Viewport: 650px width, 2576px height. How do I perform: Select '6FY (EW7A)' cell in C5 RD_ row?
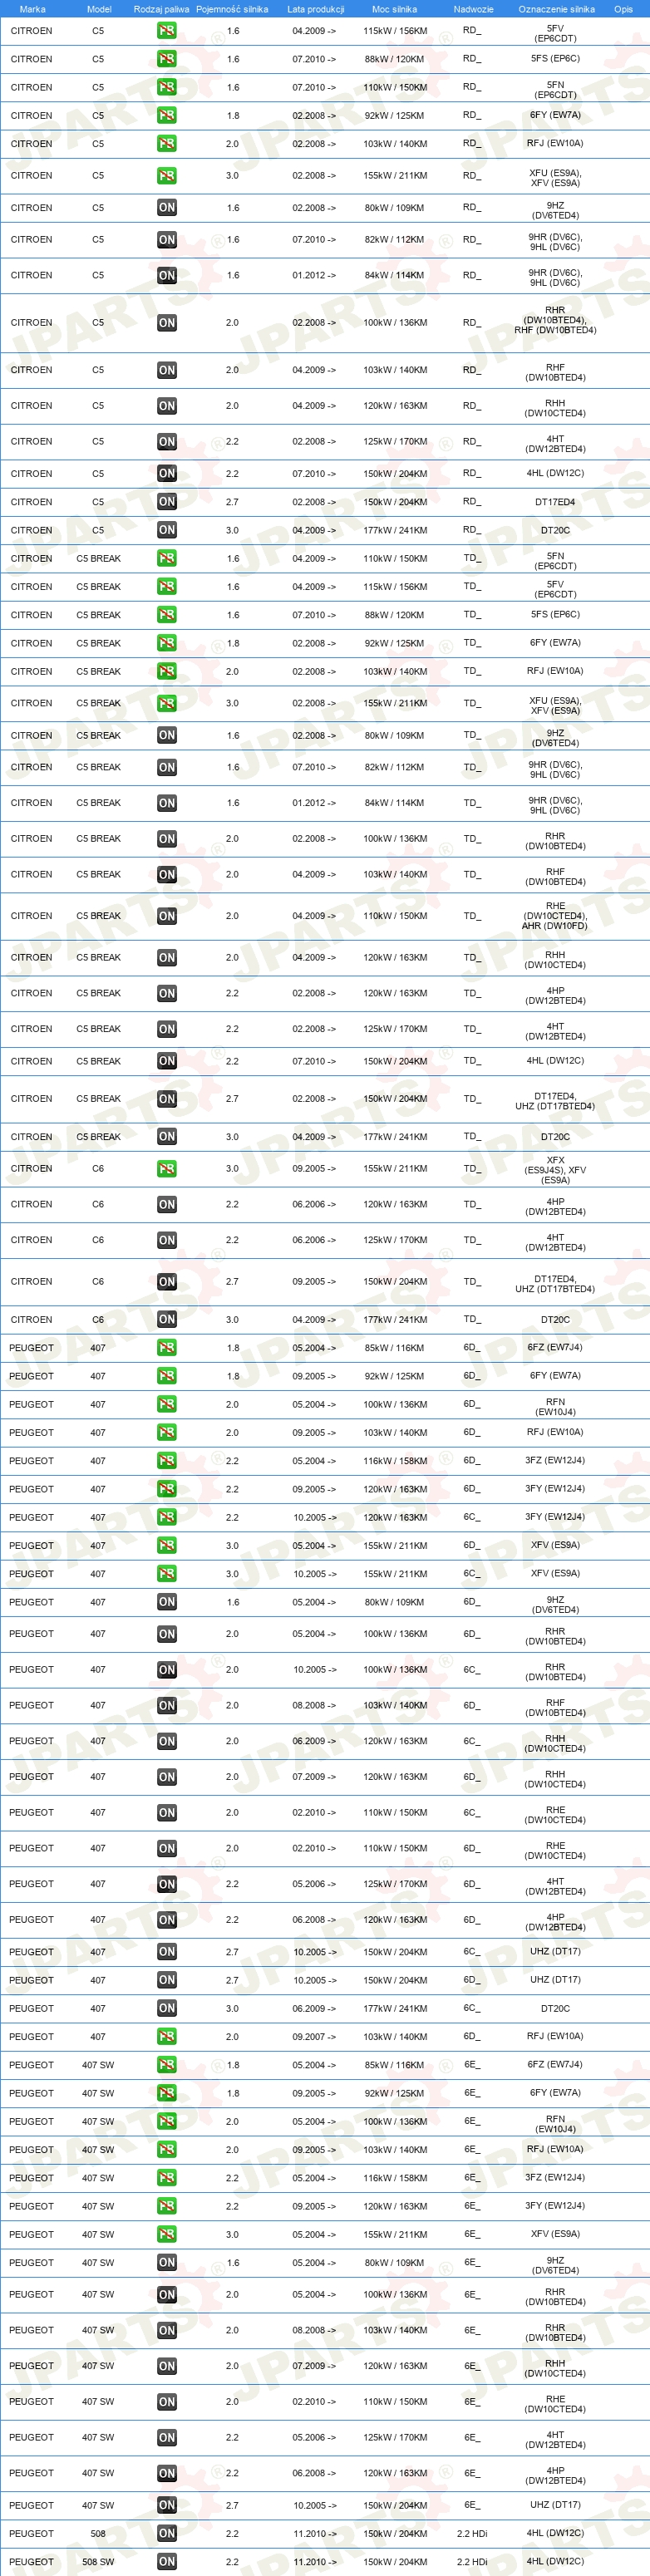click(x=555, y=115)
